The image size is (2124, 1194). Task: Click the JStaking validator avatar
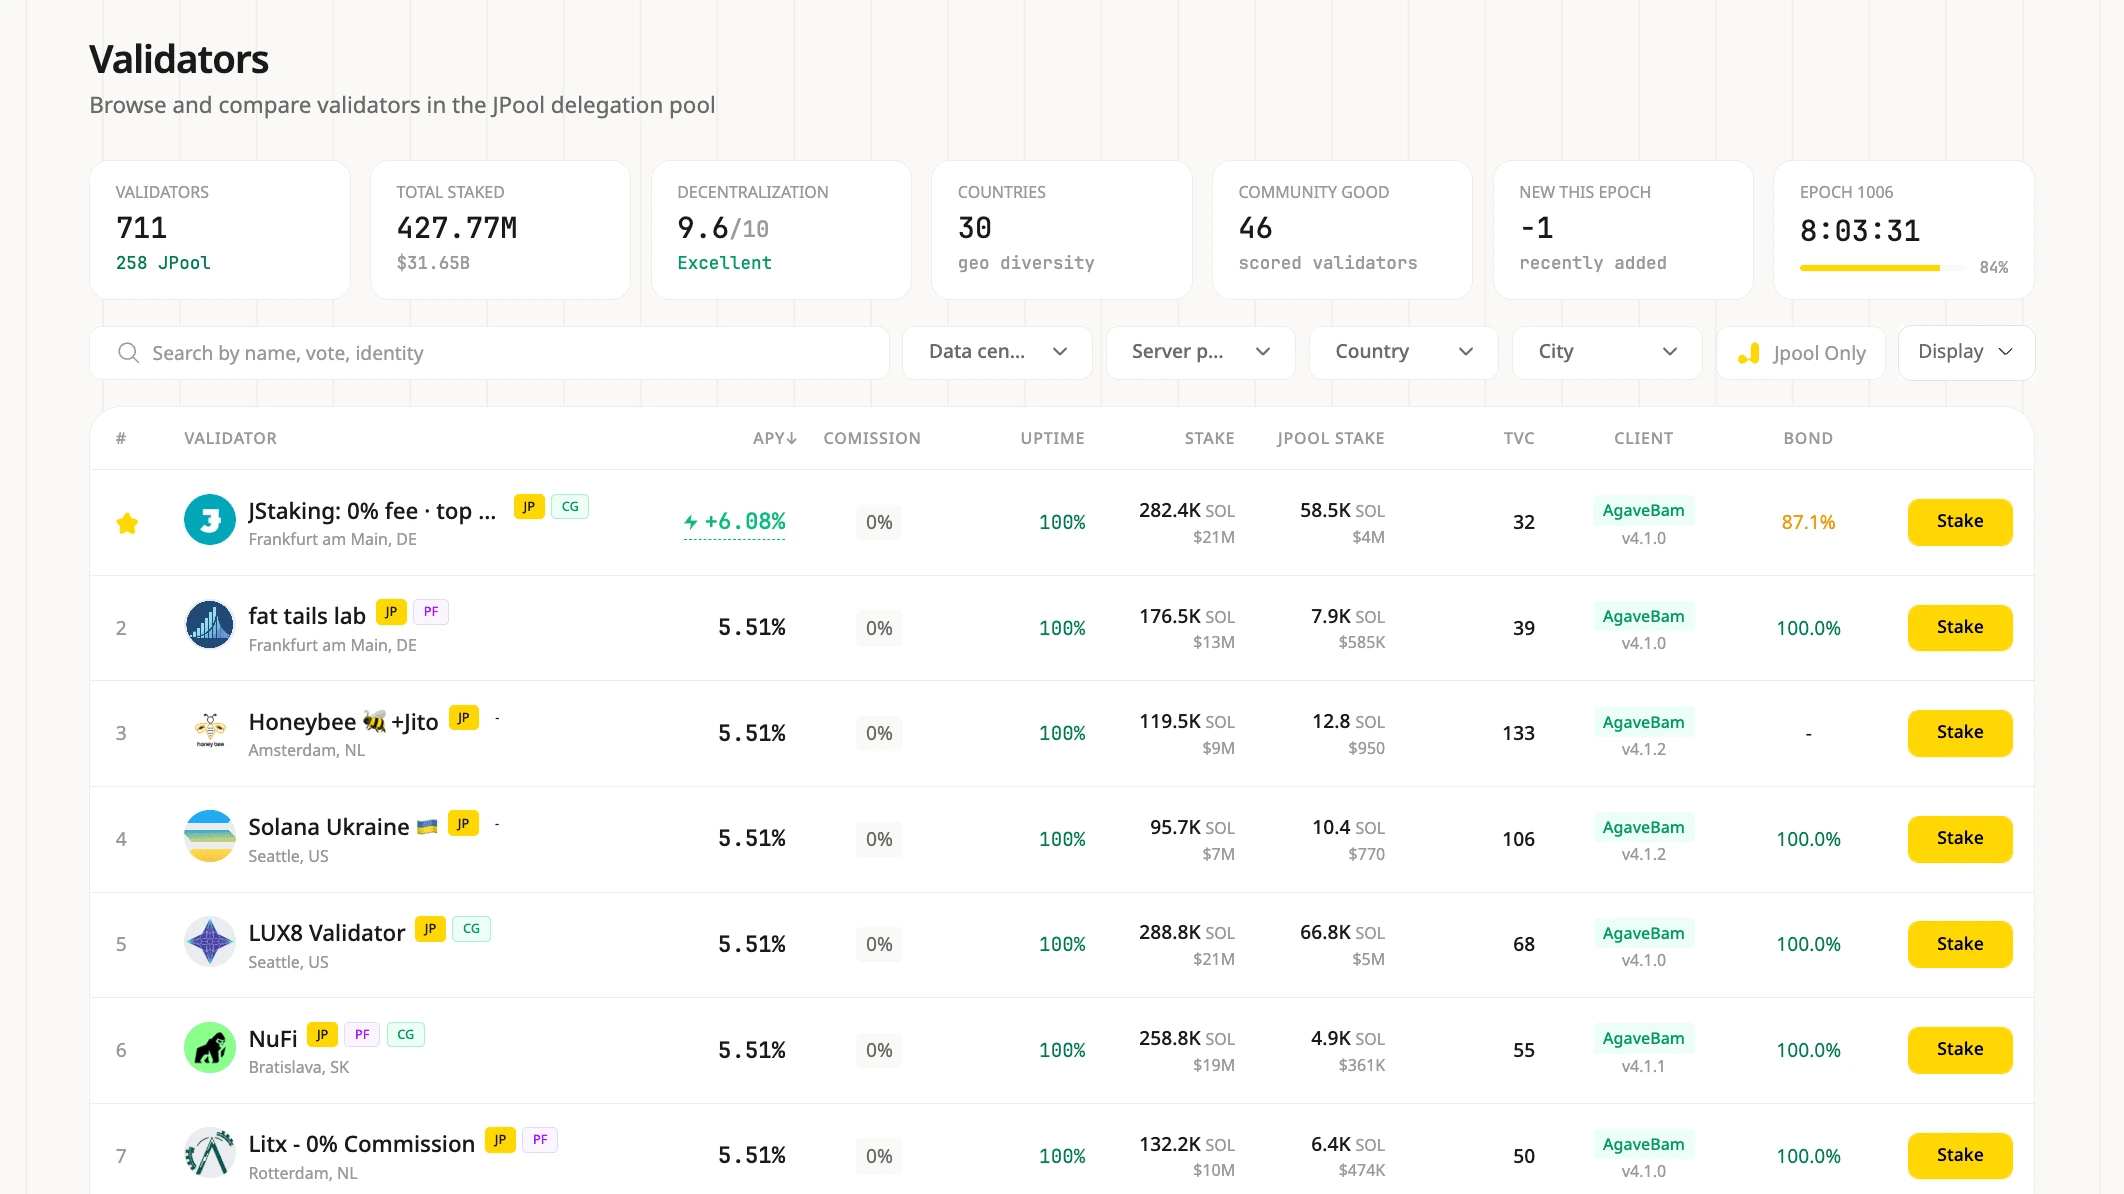(210, 520)
